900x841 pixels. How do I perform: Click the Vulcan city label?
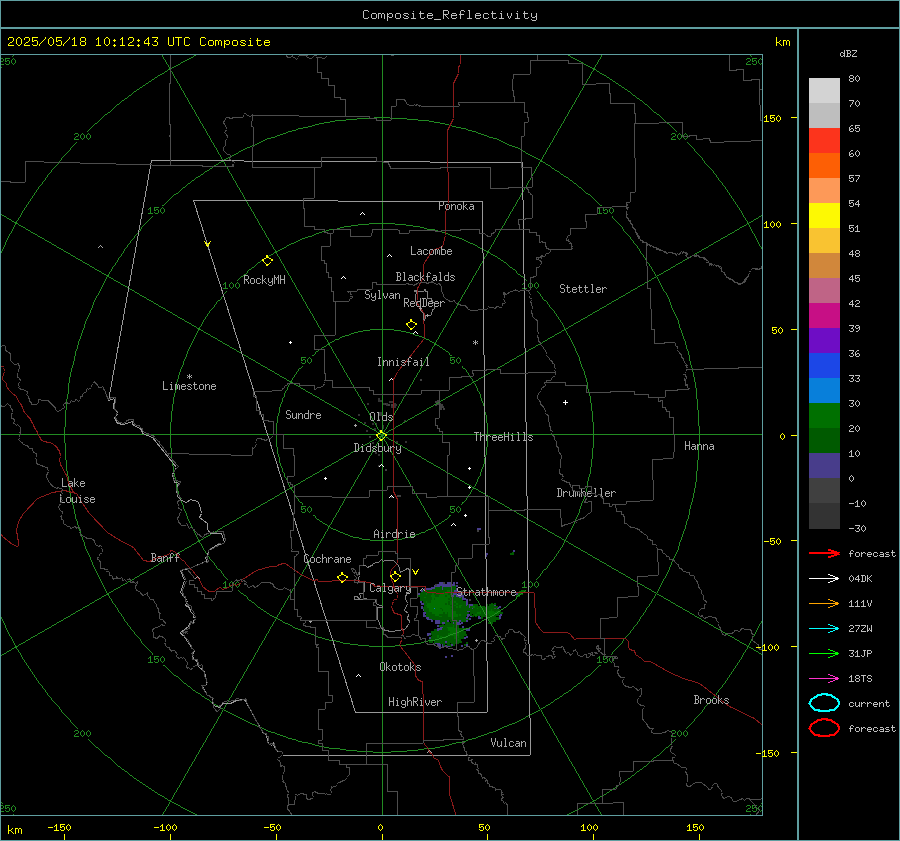(509, 743)
